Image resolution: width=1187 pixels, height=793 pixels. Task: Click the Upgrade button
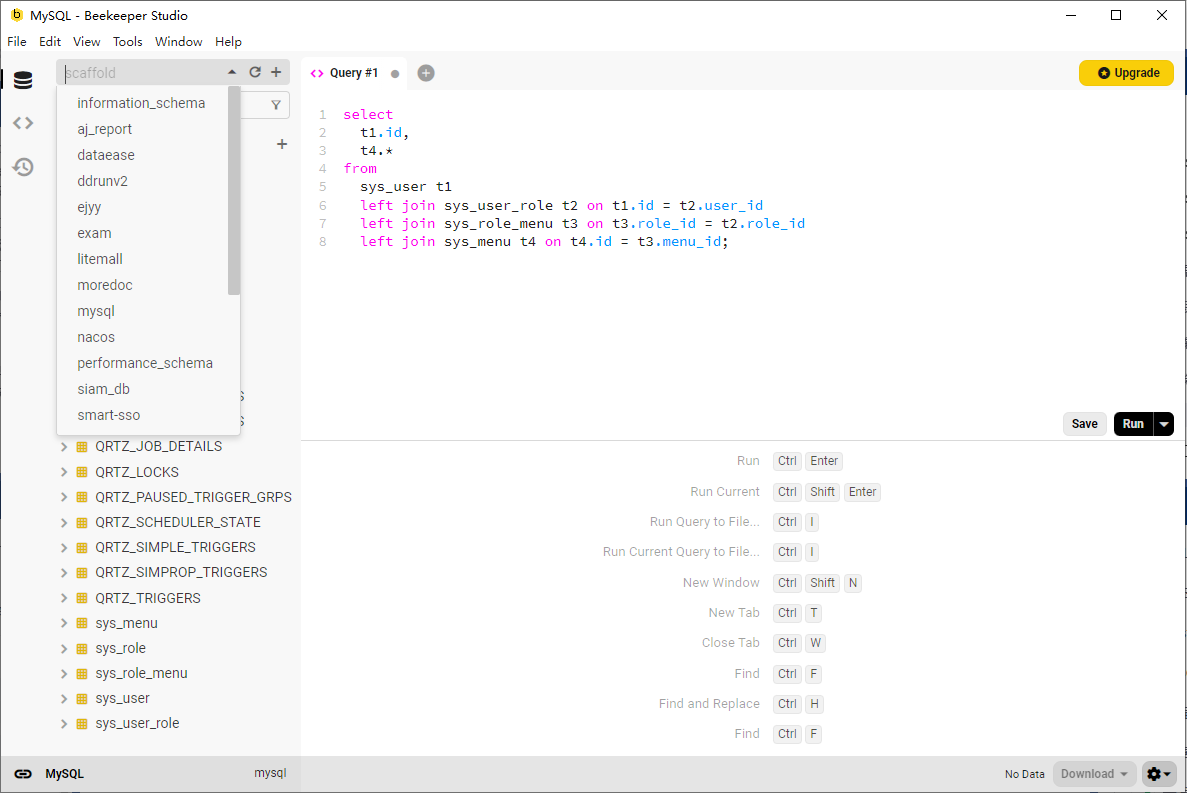[x=1126, y=72]
